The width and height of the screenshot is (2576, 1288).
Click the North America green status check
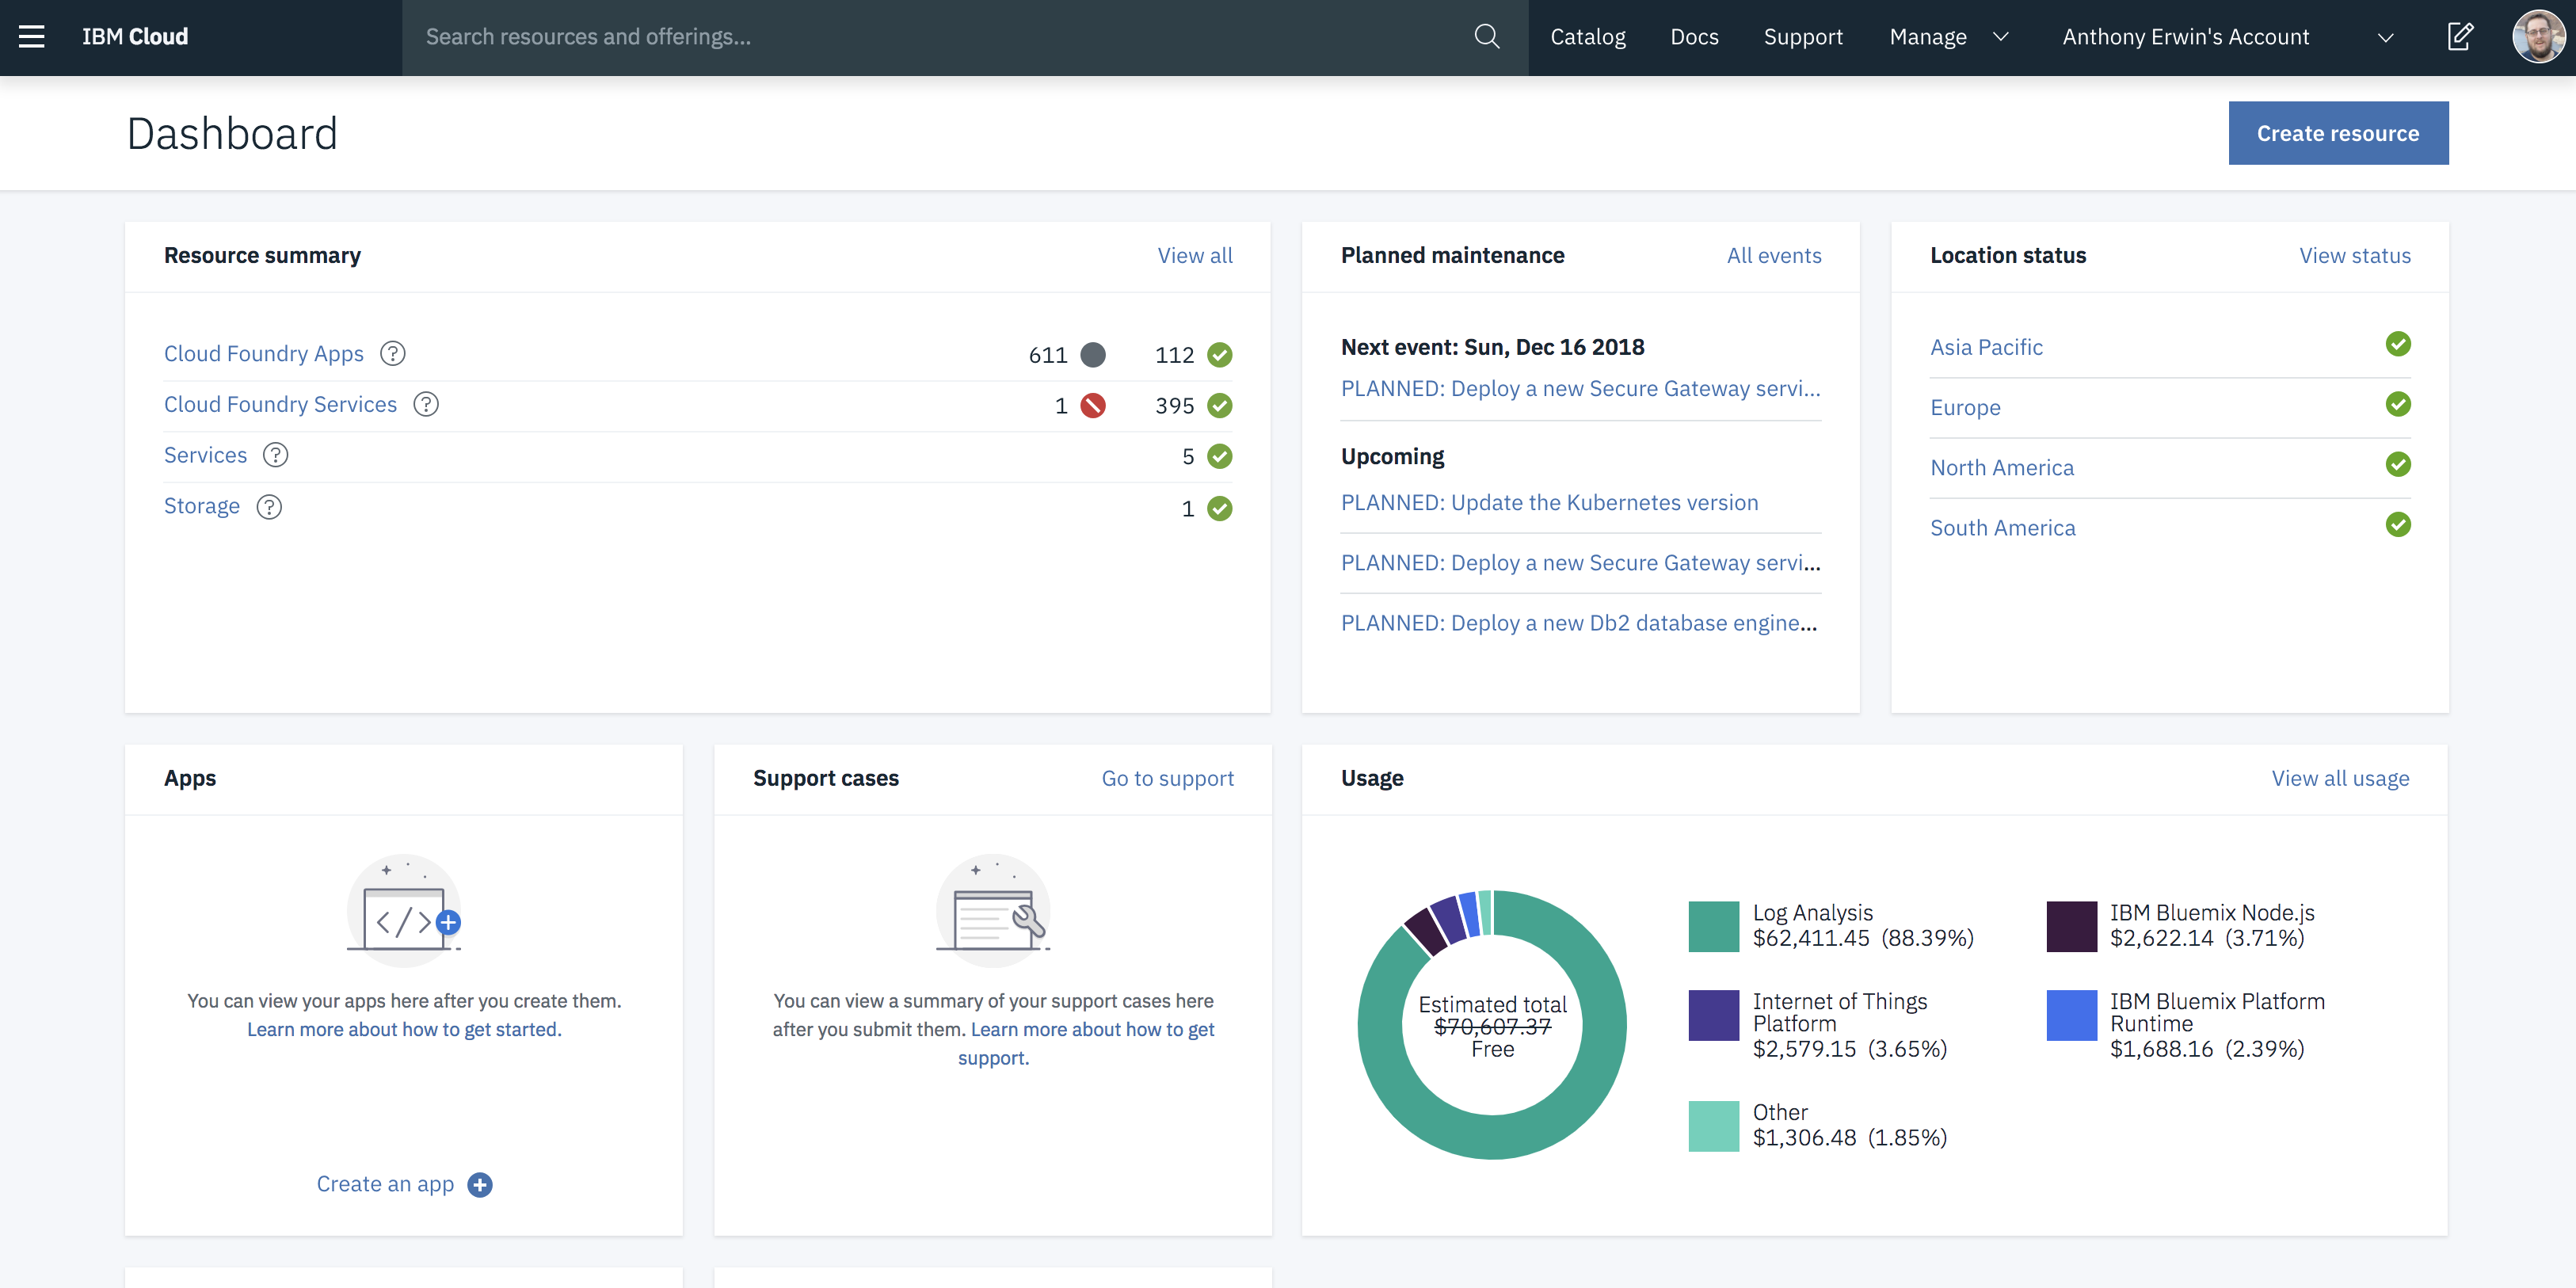2398,464
